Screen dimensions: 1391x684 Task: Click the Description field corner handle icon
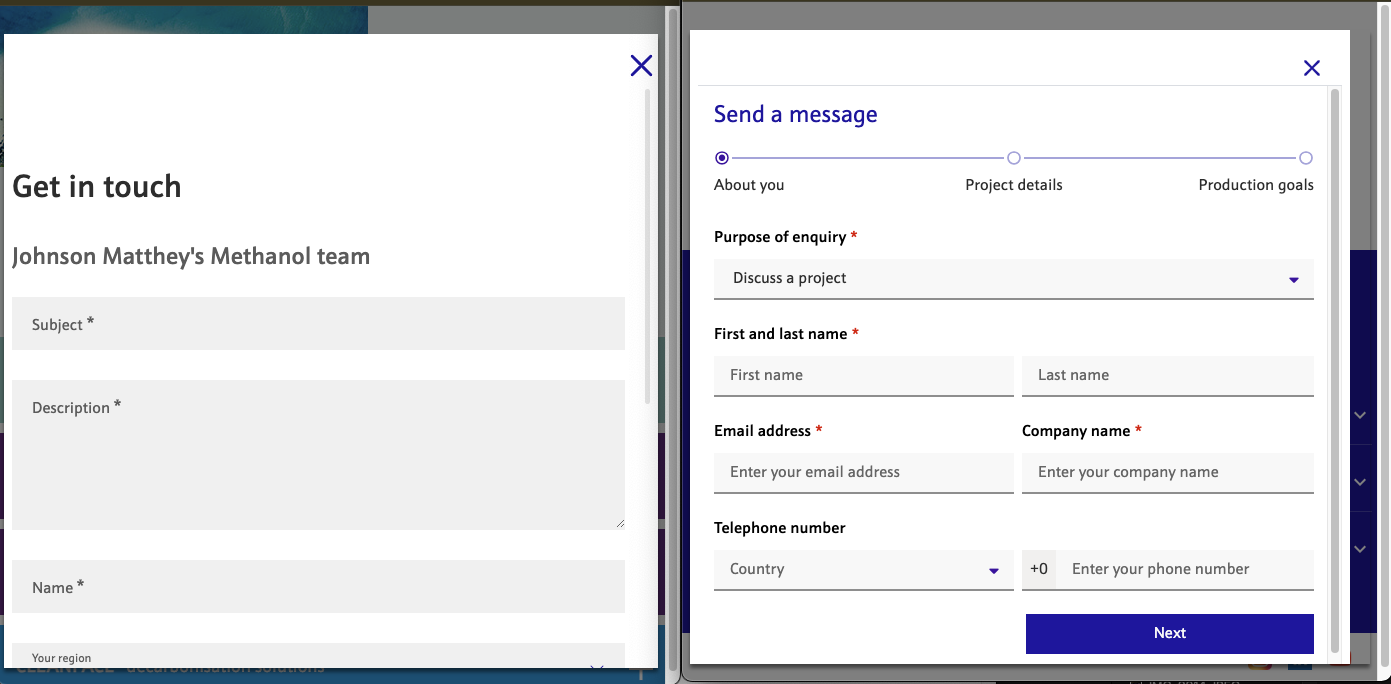click(x=619, y=523)
